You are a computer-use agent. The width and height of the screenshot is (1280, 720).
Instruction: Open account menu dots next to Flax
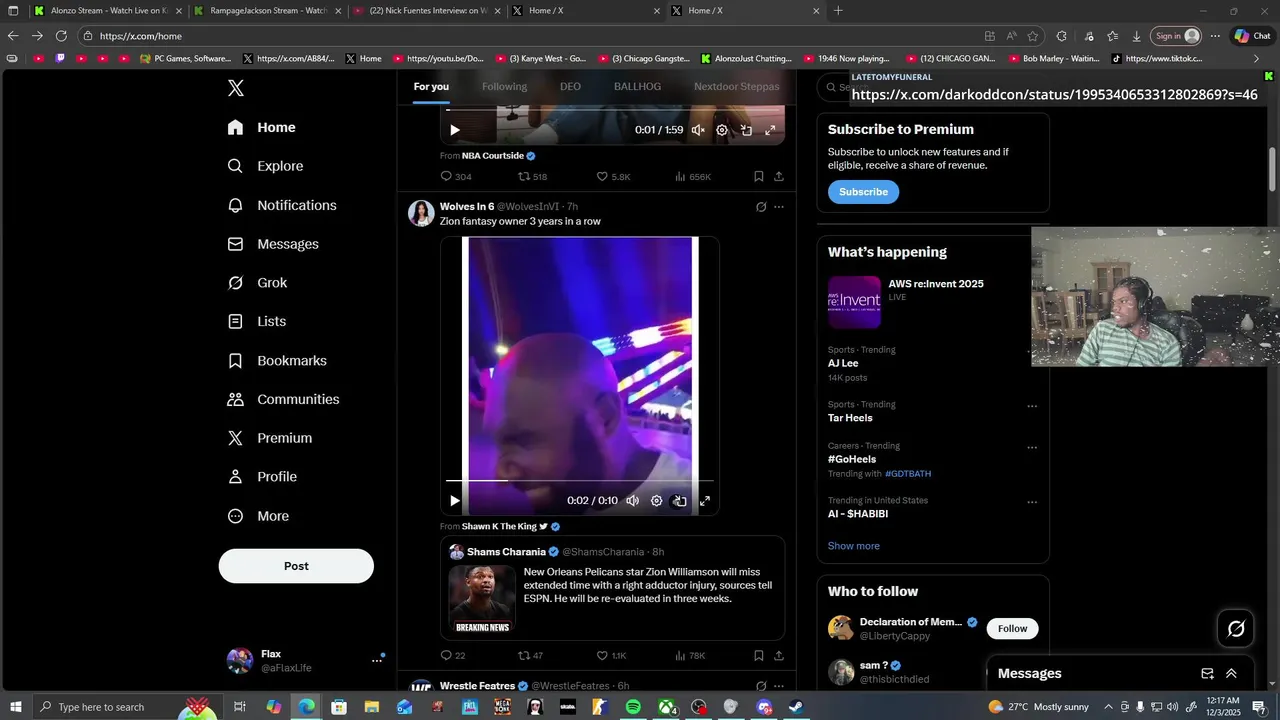(377, 660)
